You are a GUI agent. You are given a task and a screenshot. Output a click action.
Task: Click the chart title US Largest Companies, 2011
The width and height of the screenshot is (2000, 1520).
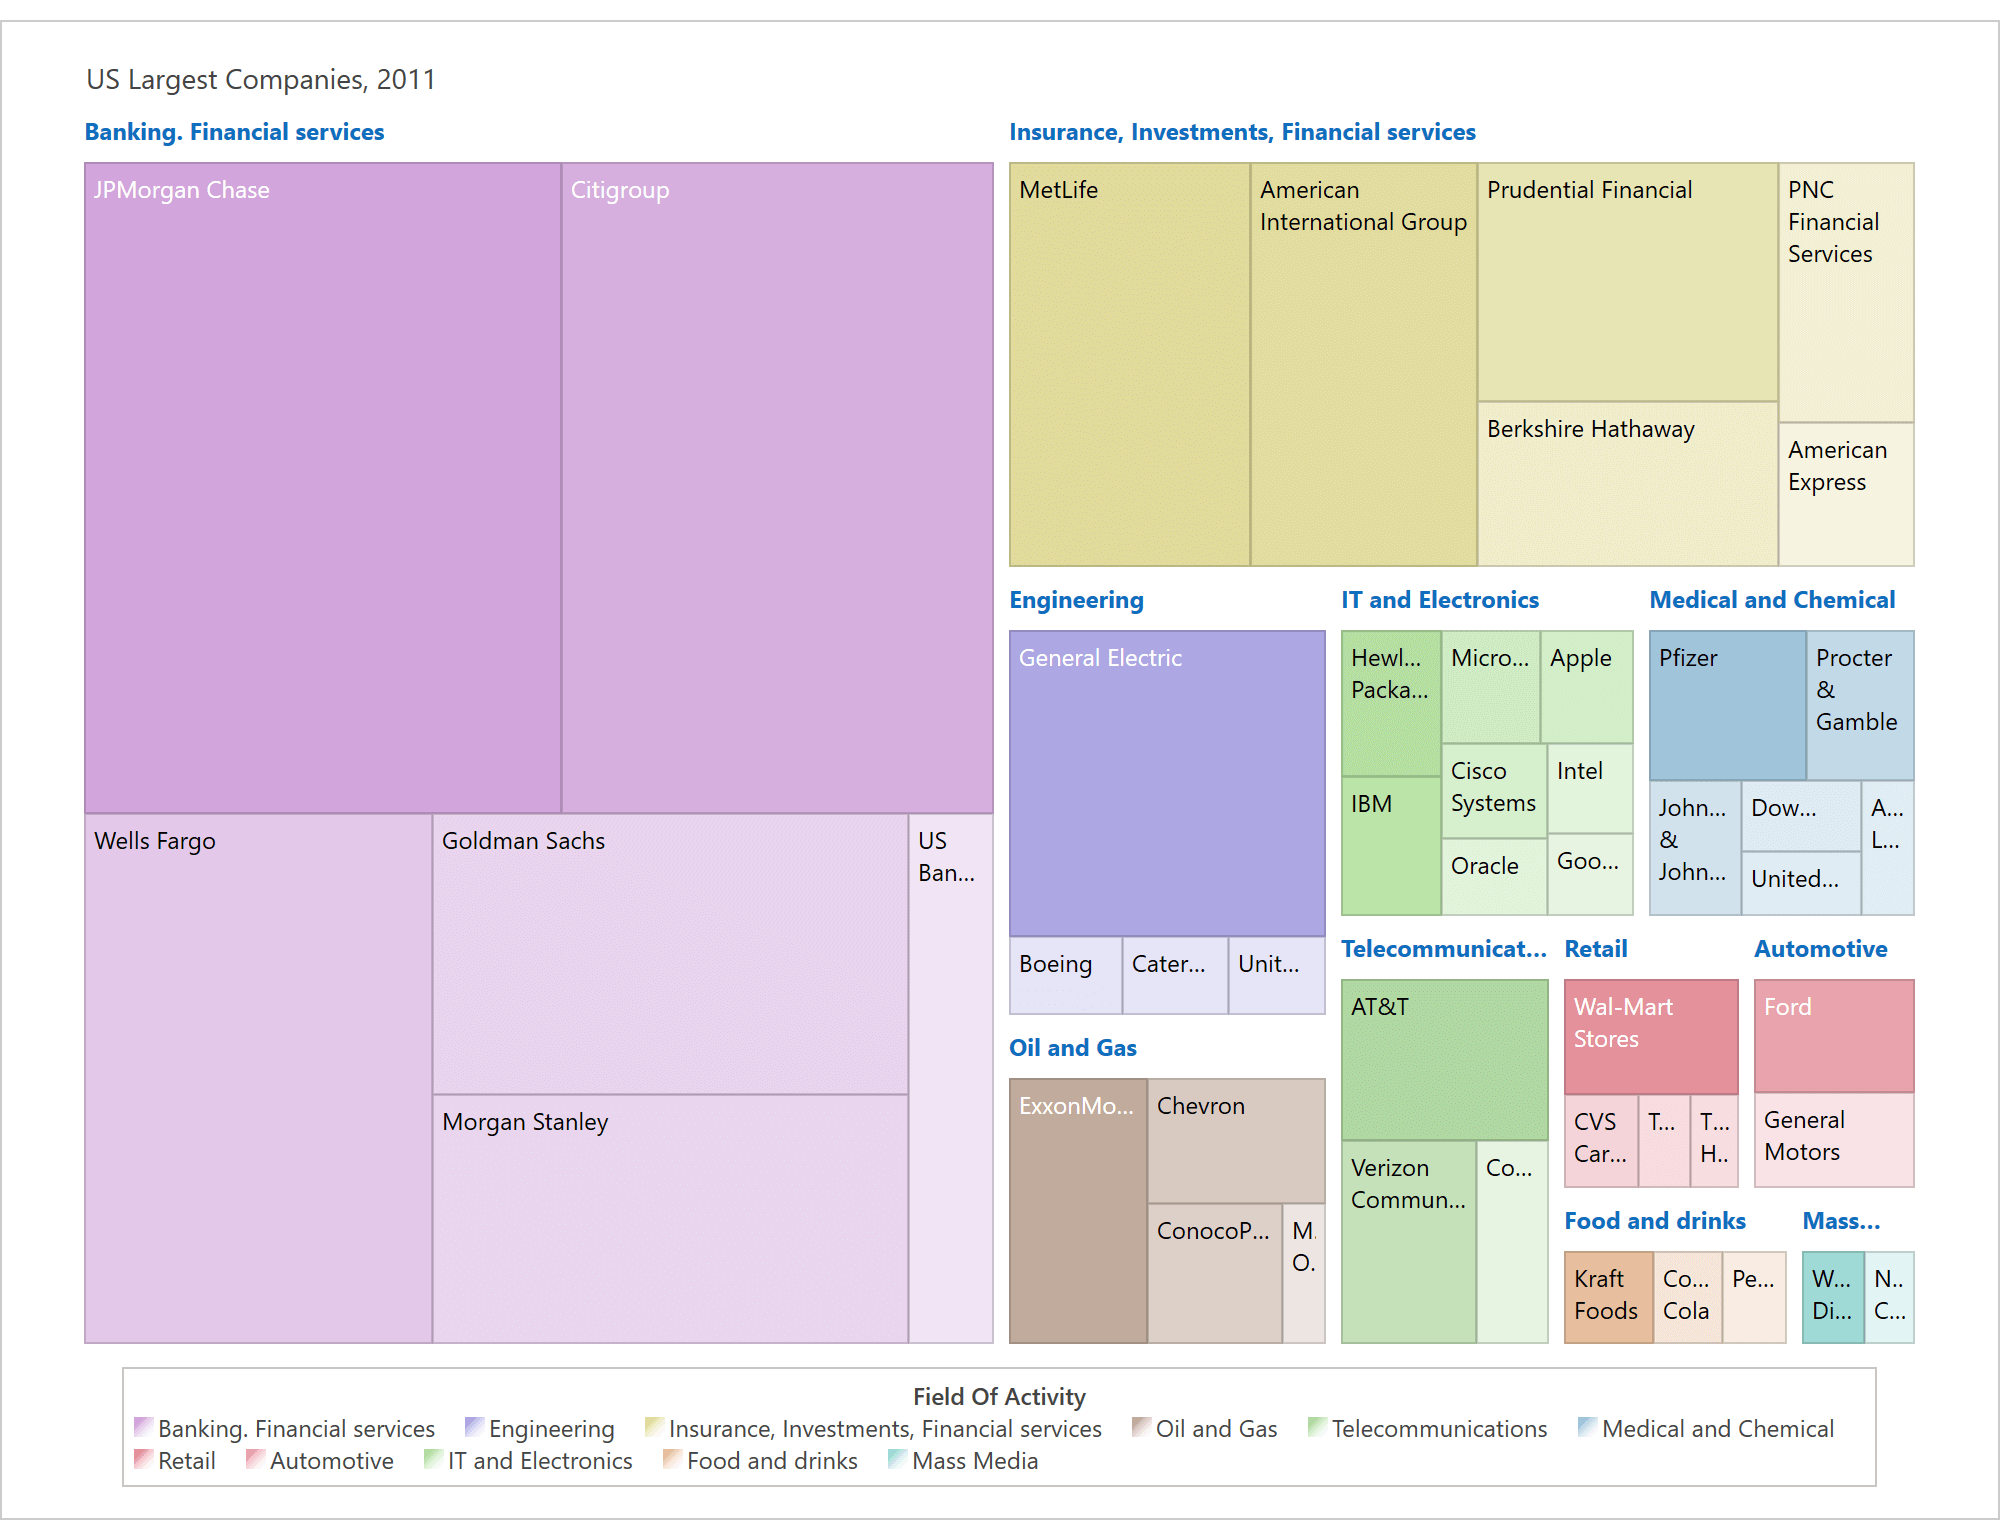(262, 79)
